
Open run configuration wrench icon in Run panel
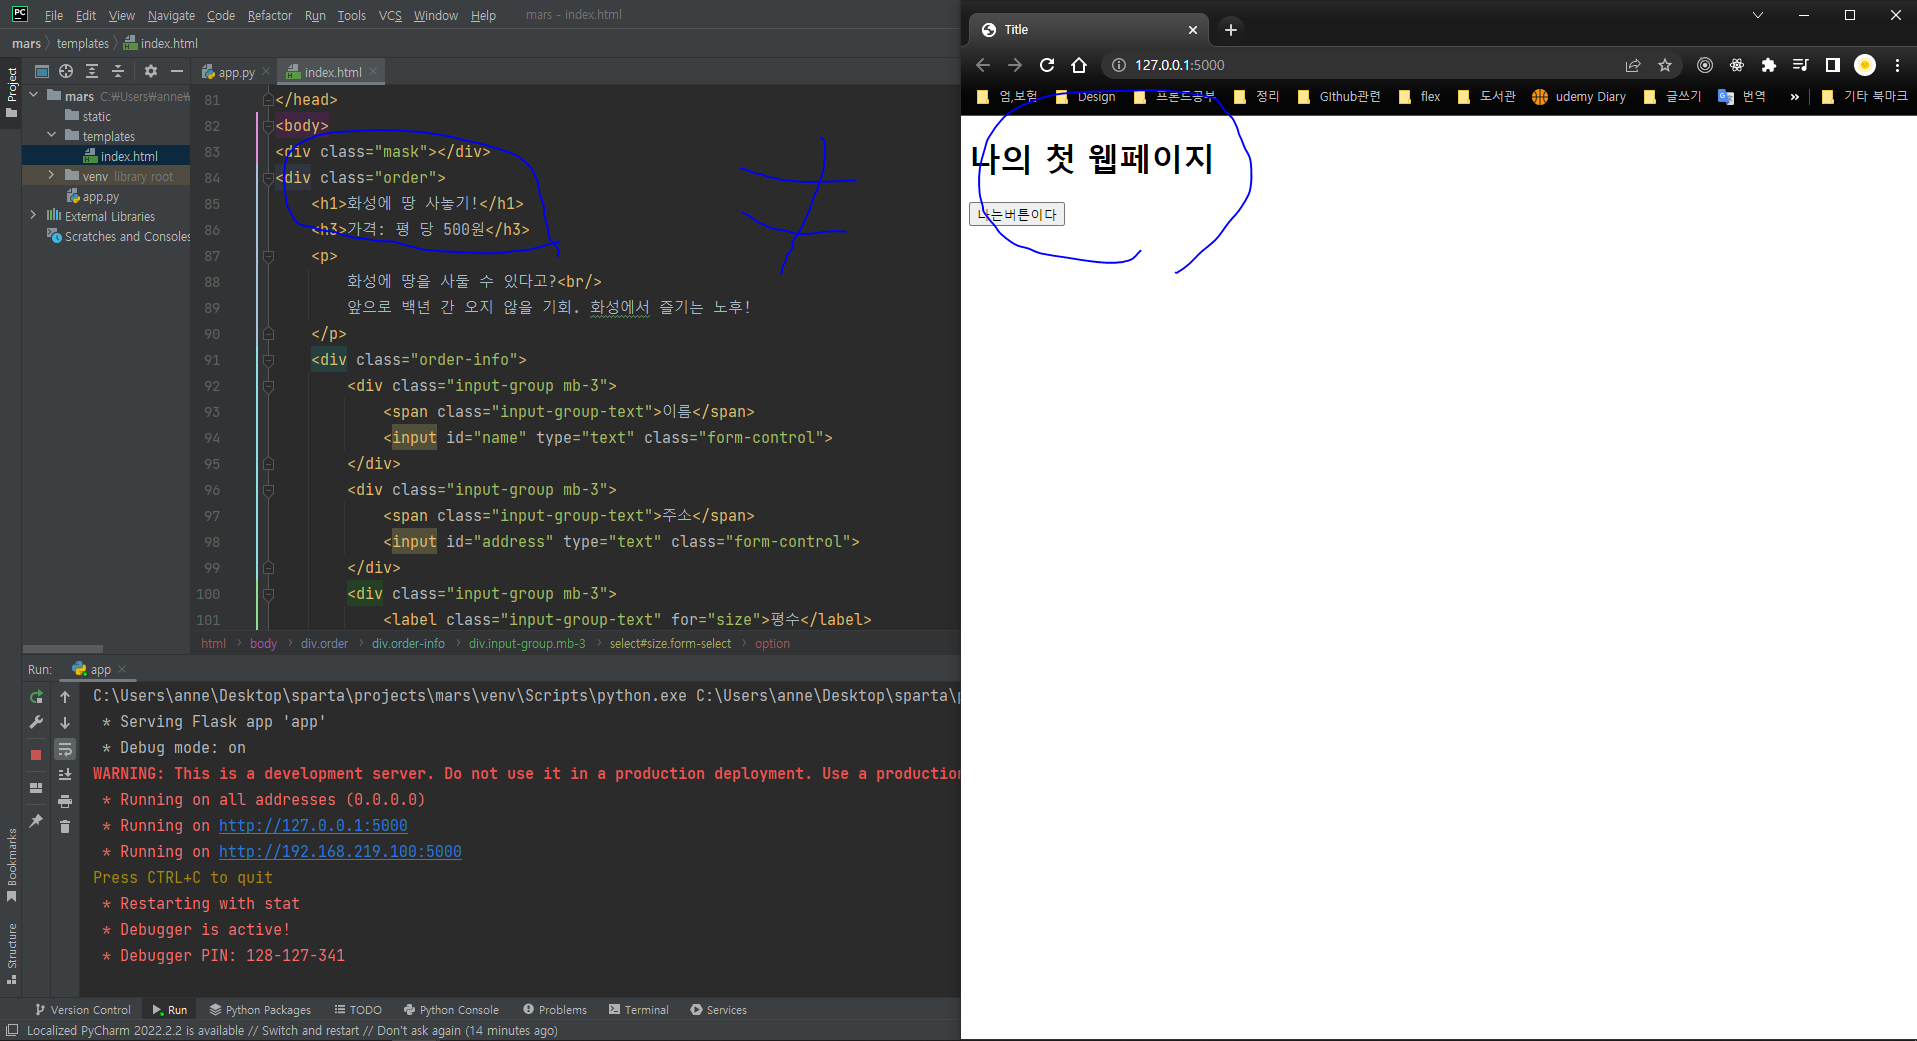click(x=36, y=722)
